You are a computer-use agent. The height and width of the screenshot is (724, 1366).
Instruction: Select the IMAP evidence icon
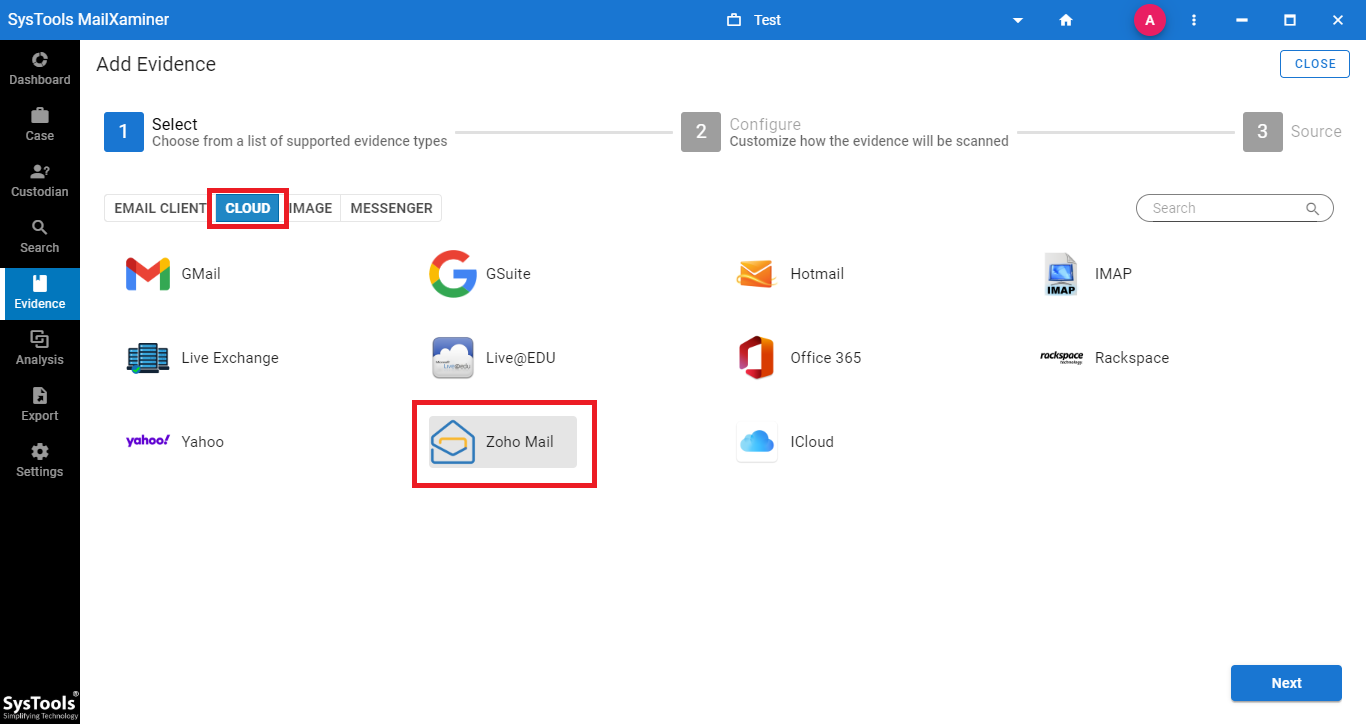point(1061,274)
